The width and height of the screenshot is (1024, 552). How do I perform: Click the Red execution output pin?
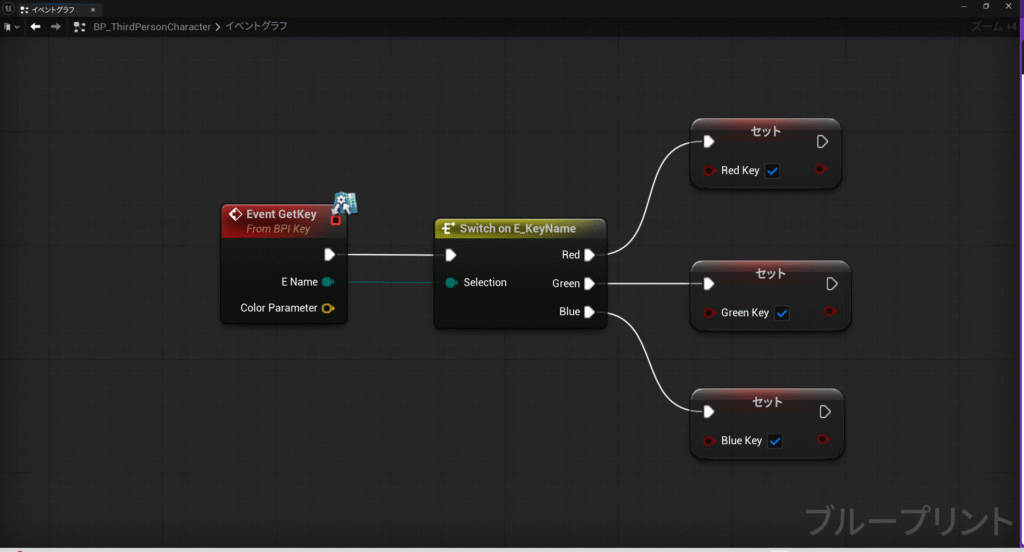(x=589, y=255)
